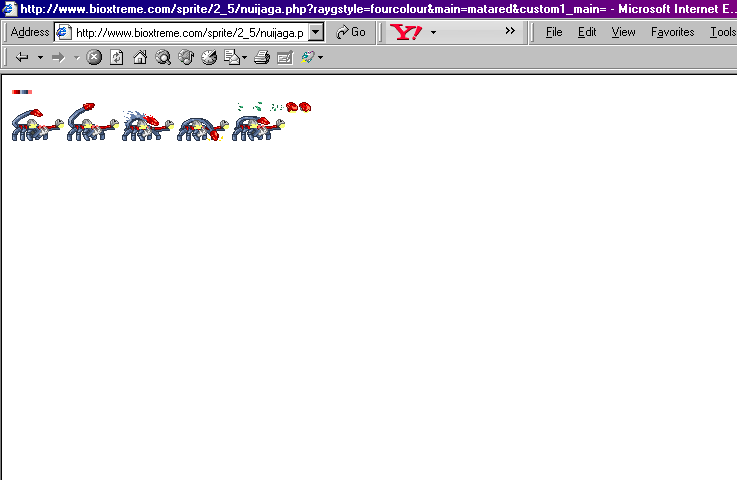Expand the toolbar overflow chevron
737x480 pixels.
click(510, 31)
